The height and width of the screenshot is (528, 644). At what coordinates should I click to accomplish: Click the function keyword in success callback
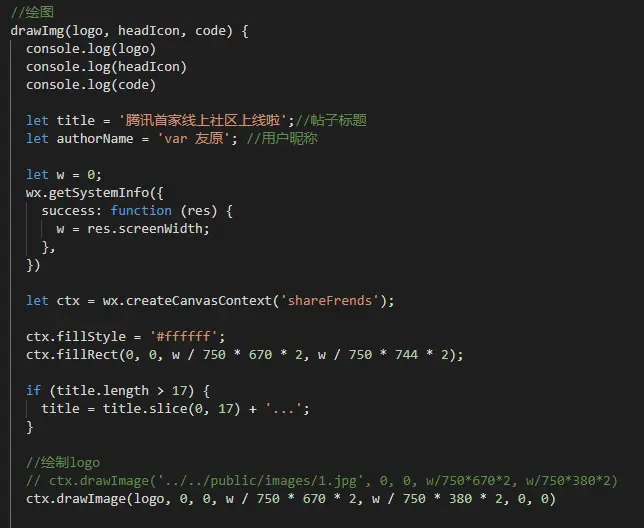click(141, 211)
